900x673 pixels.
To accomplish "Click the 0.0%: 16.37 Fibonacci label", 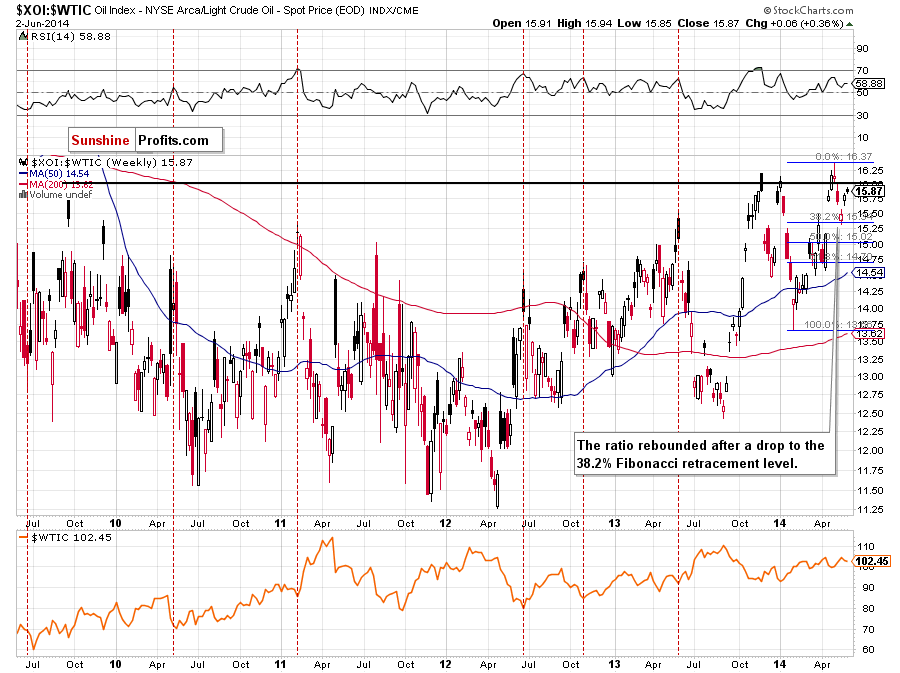I will click(843, 156).
